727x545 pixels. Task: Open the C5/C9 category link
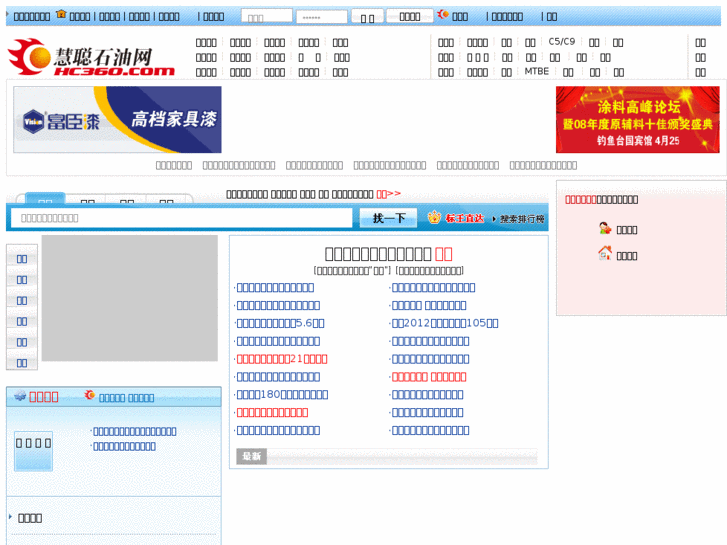point(561,42)
